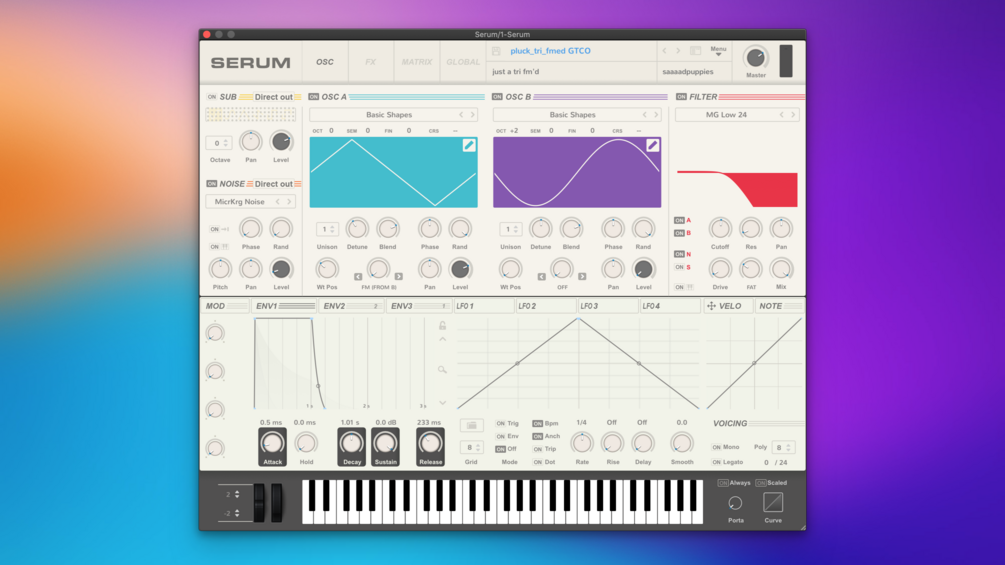Click the LFO Grid size stepper
The width and height of the screenshot is (1005, 565).
coord(471,447)
